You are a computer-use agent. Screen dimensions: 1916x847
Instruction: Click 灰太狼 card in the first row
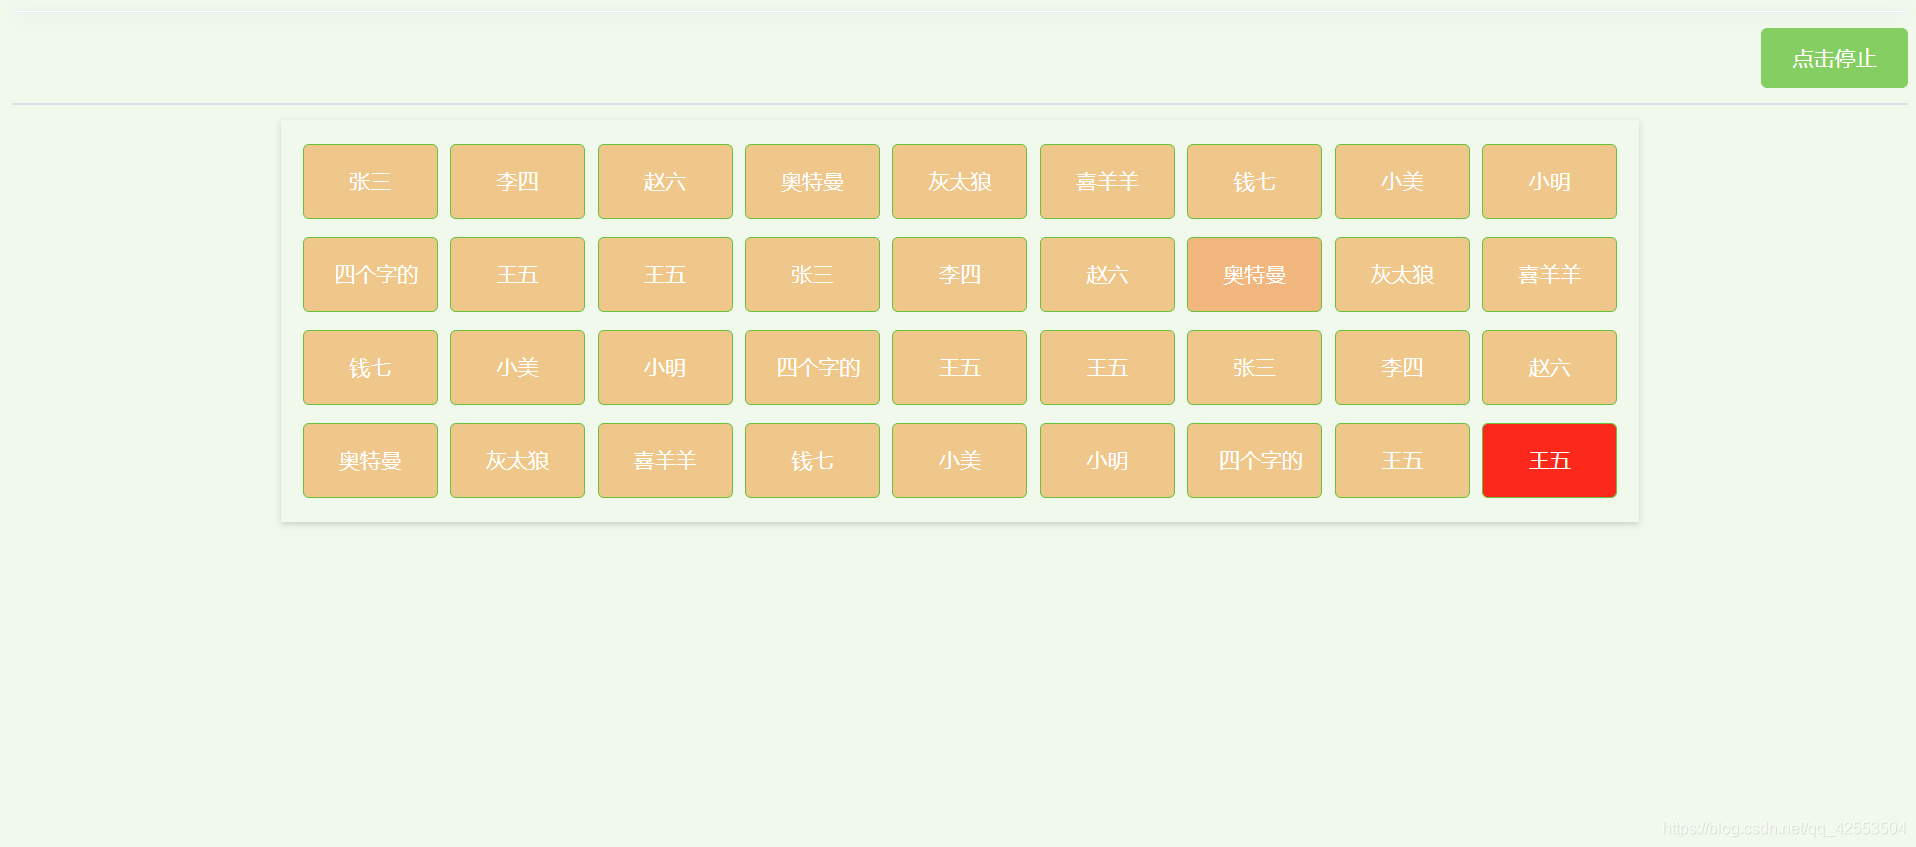[959, 181]
